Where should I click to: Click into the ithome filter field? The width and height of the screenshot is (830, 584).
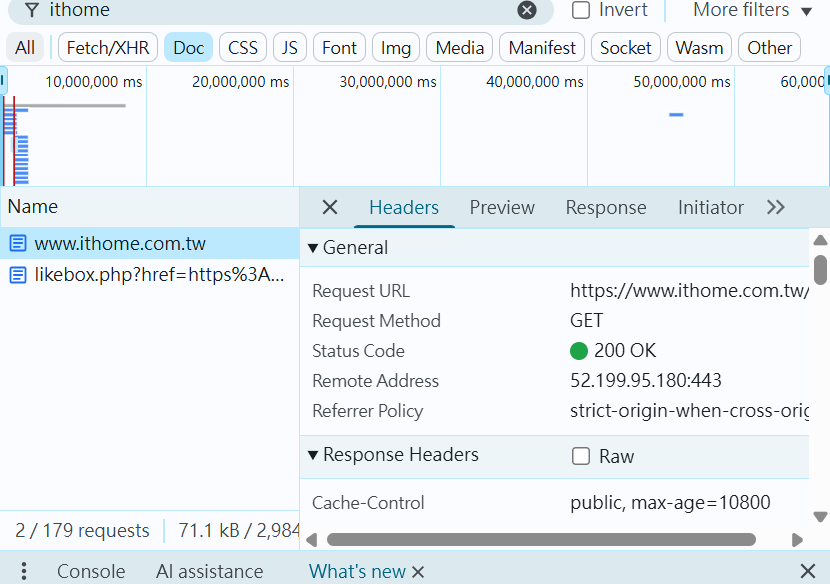[x=281, y=10]
